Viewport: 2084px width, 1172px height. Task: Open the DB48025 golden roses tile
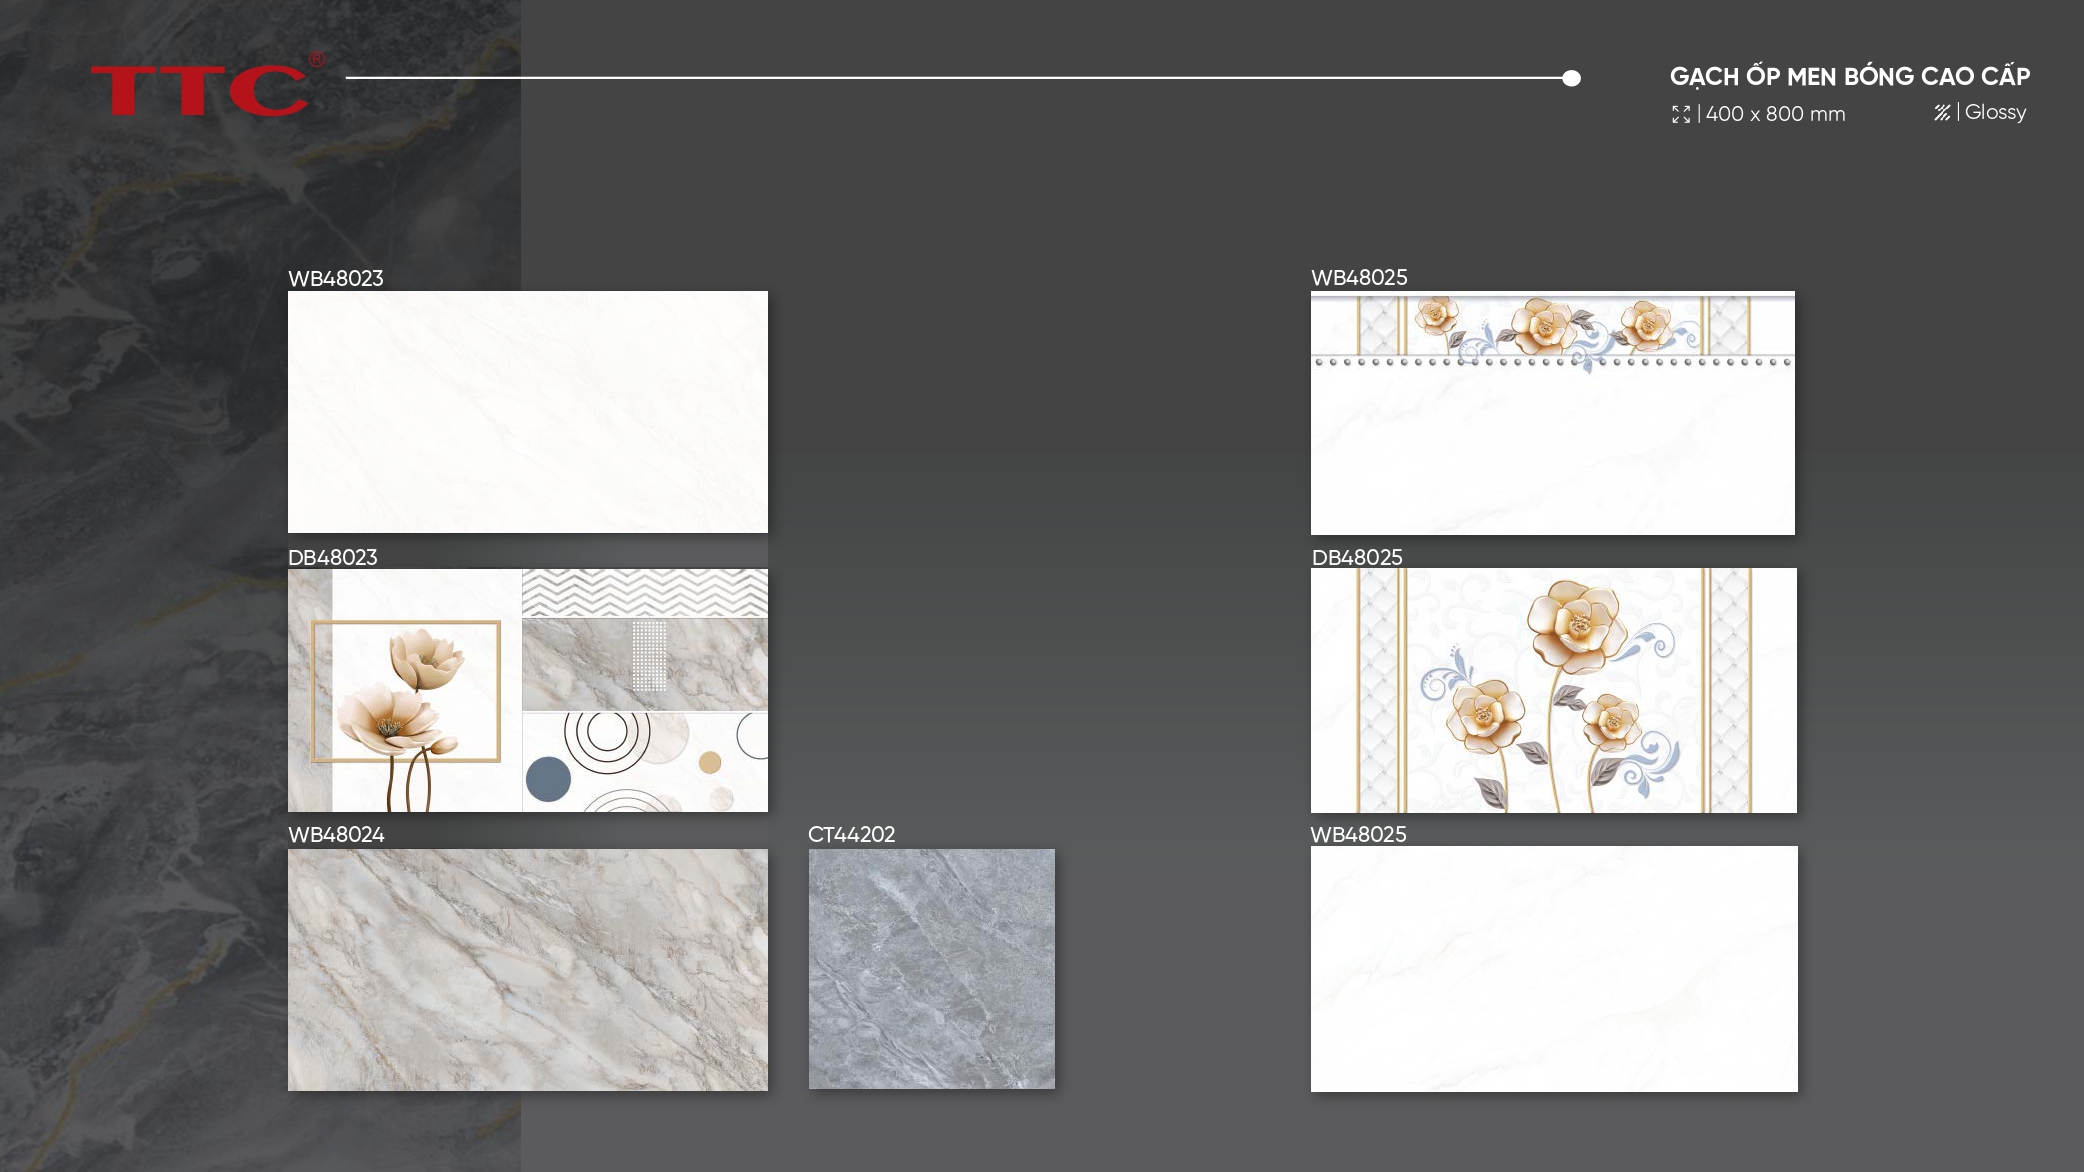(1553, 690)
